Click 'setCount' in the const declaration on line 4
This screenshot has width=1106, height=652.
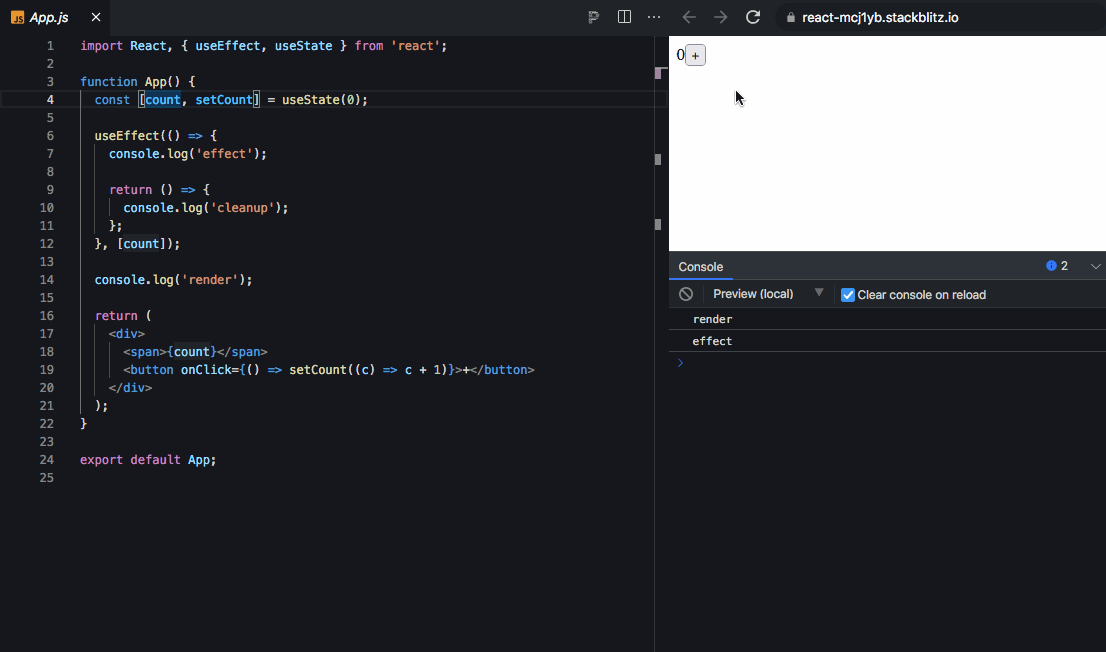pos(224,99)
